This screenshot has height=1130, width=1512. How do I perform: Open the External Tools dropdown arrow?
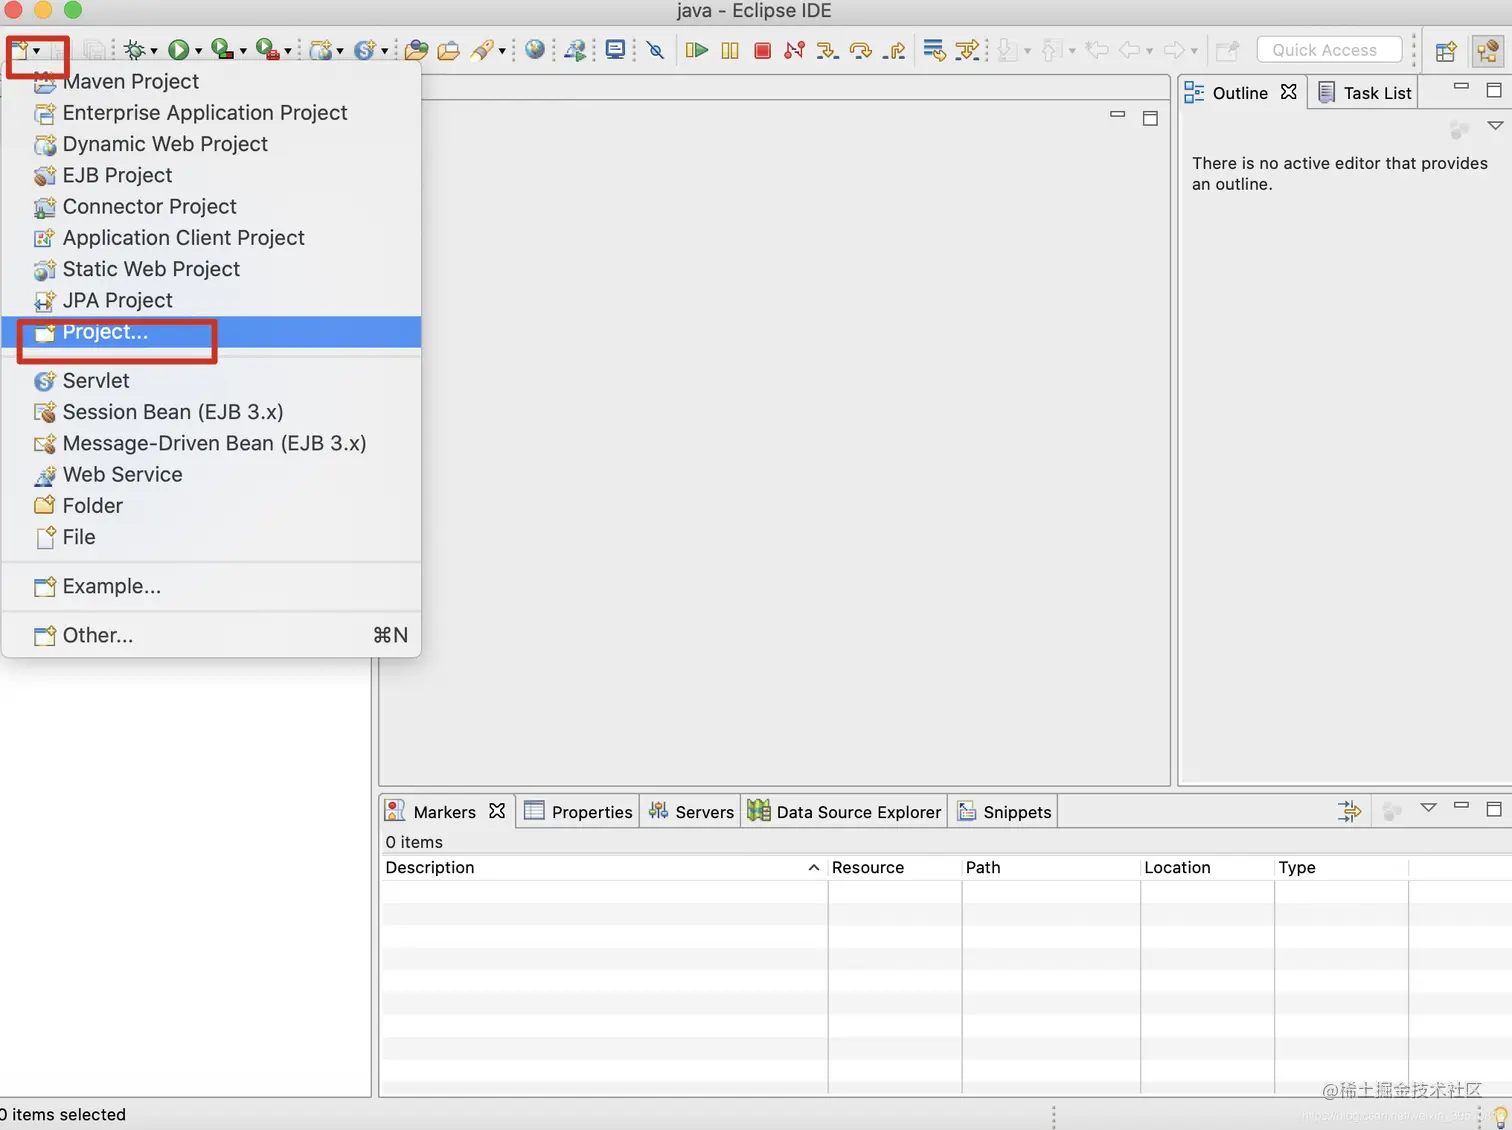pos(288,51)
